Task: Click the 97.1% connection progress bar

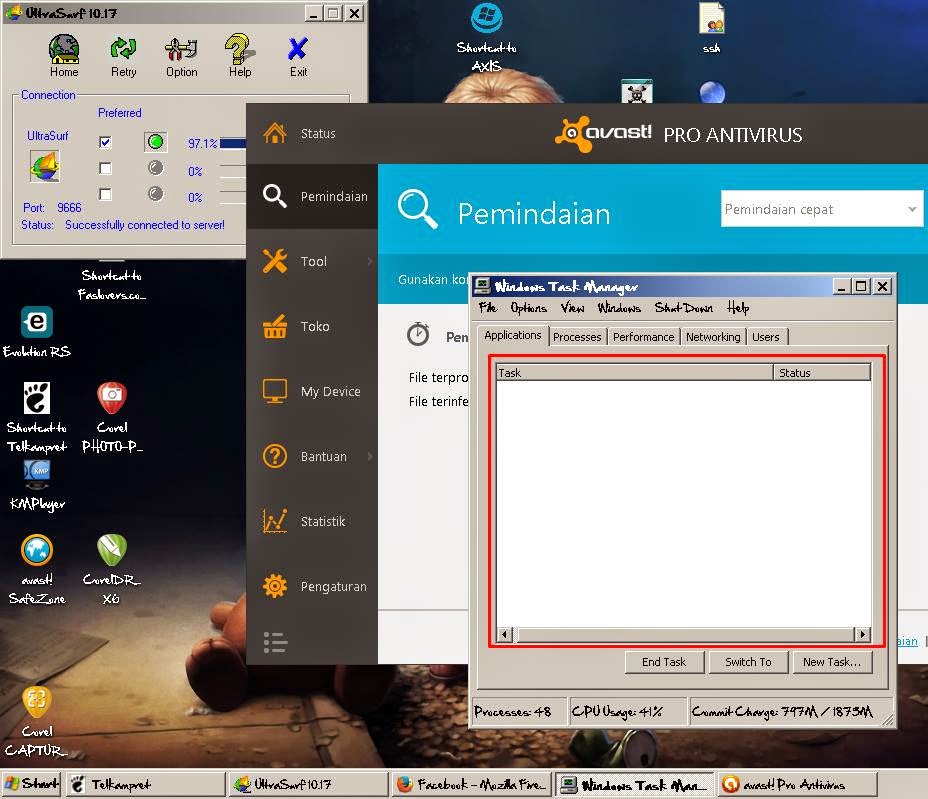Action: pyautogui.click(x=233, y=142)
